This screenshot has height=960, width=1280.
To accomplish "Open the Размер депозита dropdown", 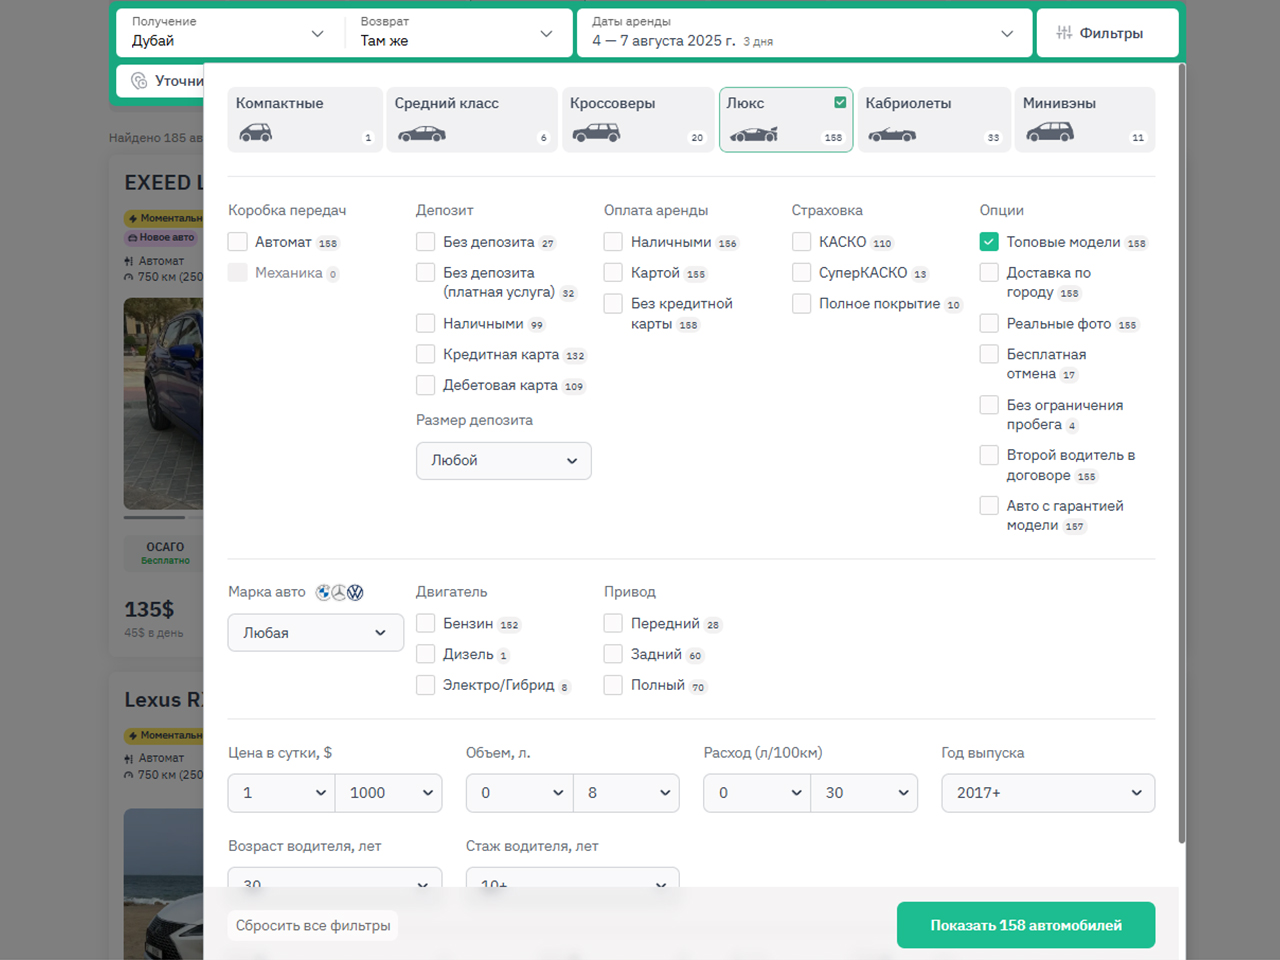I will (504, 461).
